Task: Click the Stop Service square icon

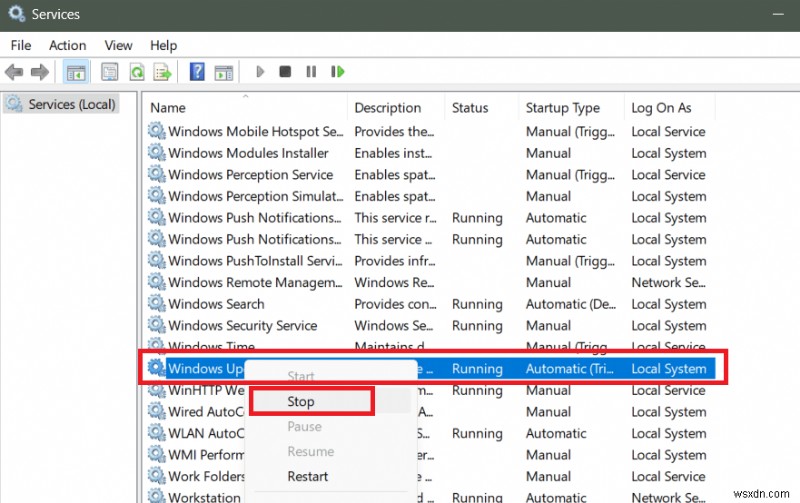Action: pyautogui.click(x=285, y=72)
